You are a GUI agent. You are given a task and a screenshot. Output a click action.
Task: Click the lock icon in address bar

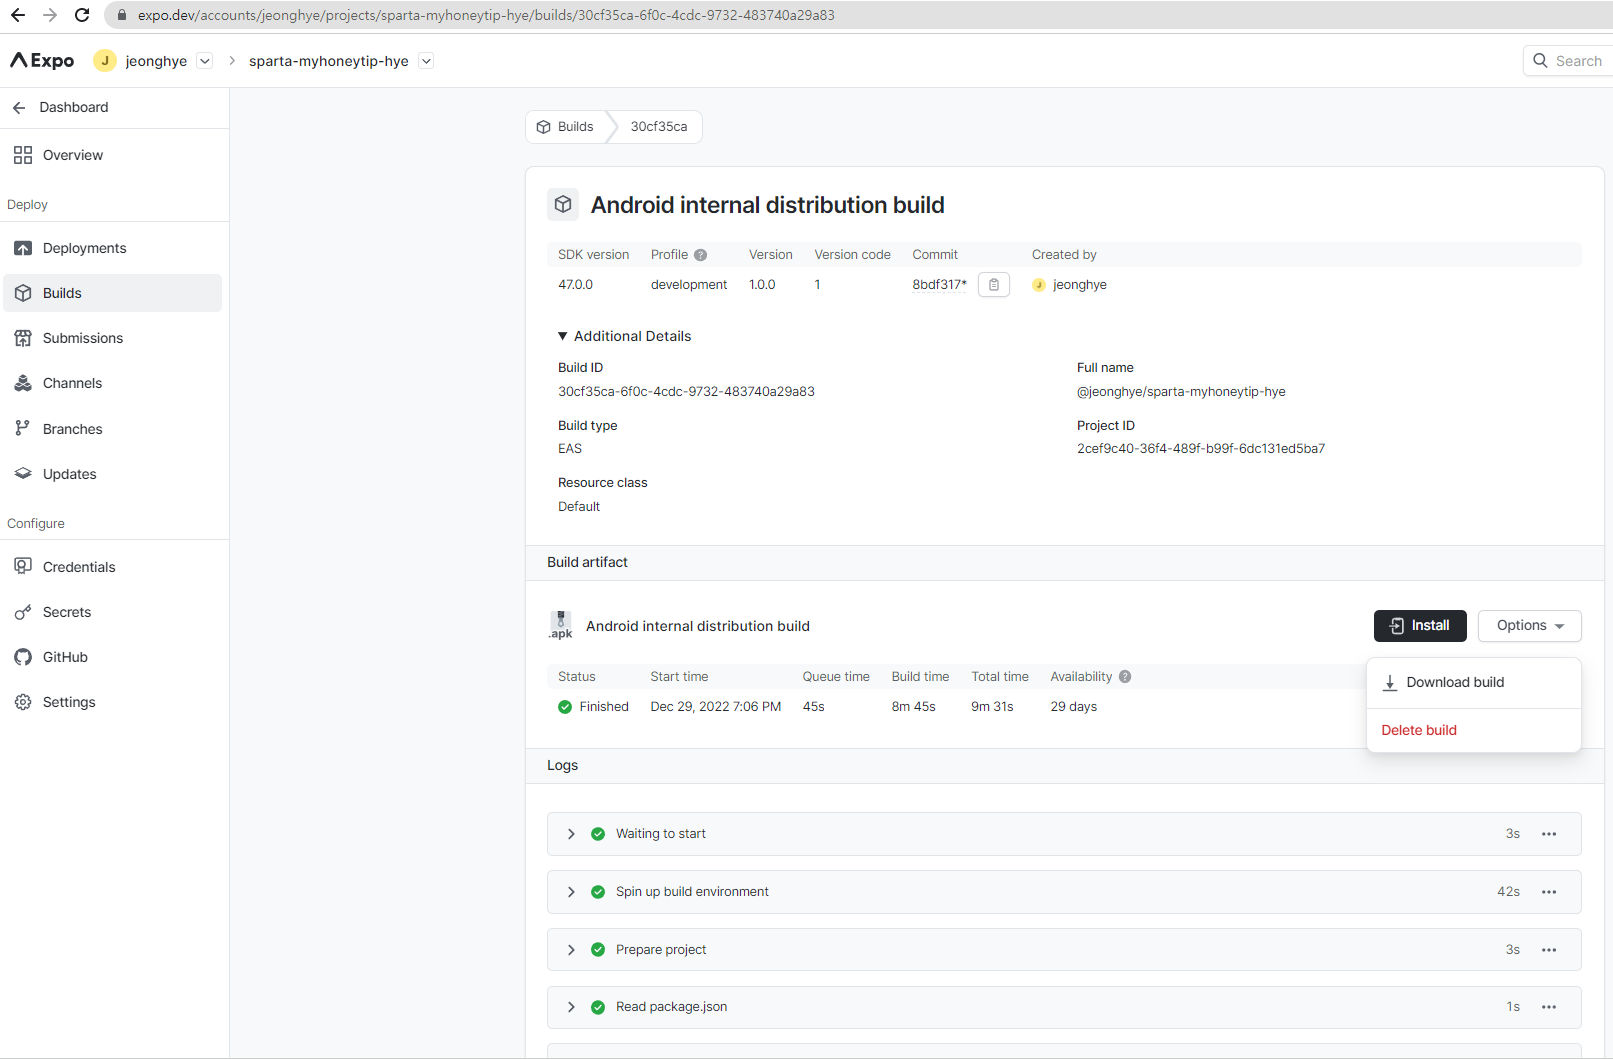(122, 15)
